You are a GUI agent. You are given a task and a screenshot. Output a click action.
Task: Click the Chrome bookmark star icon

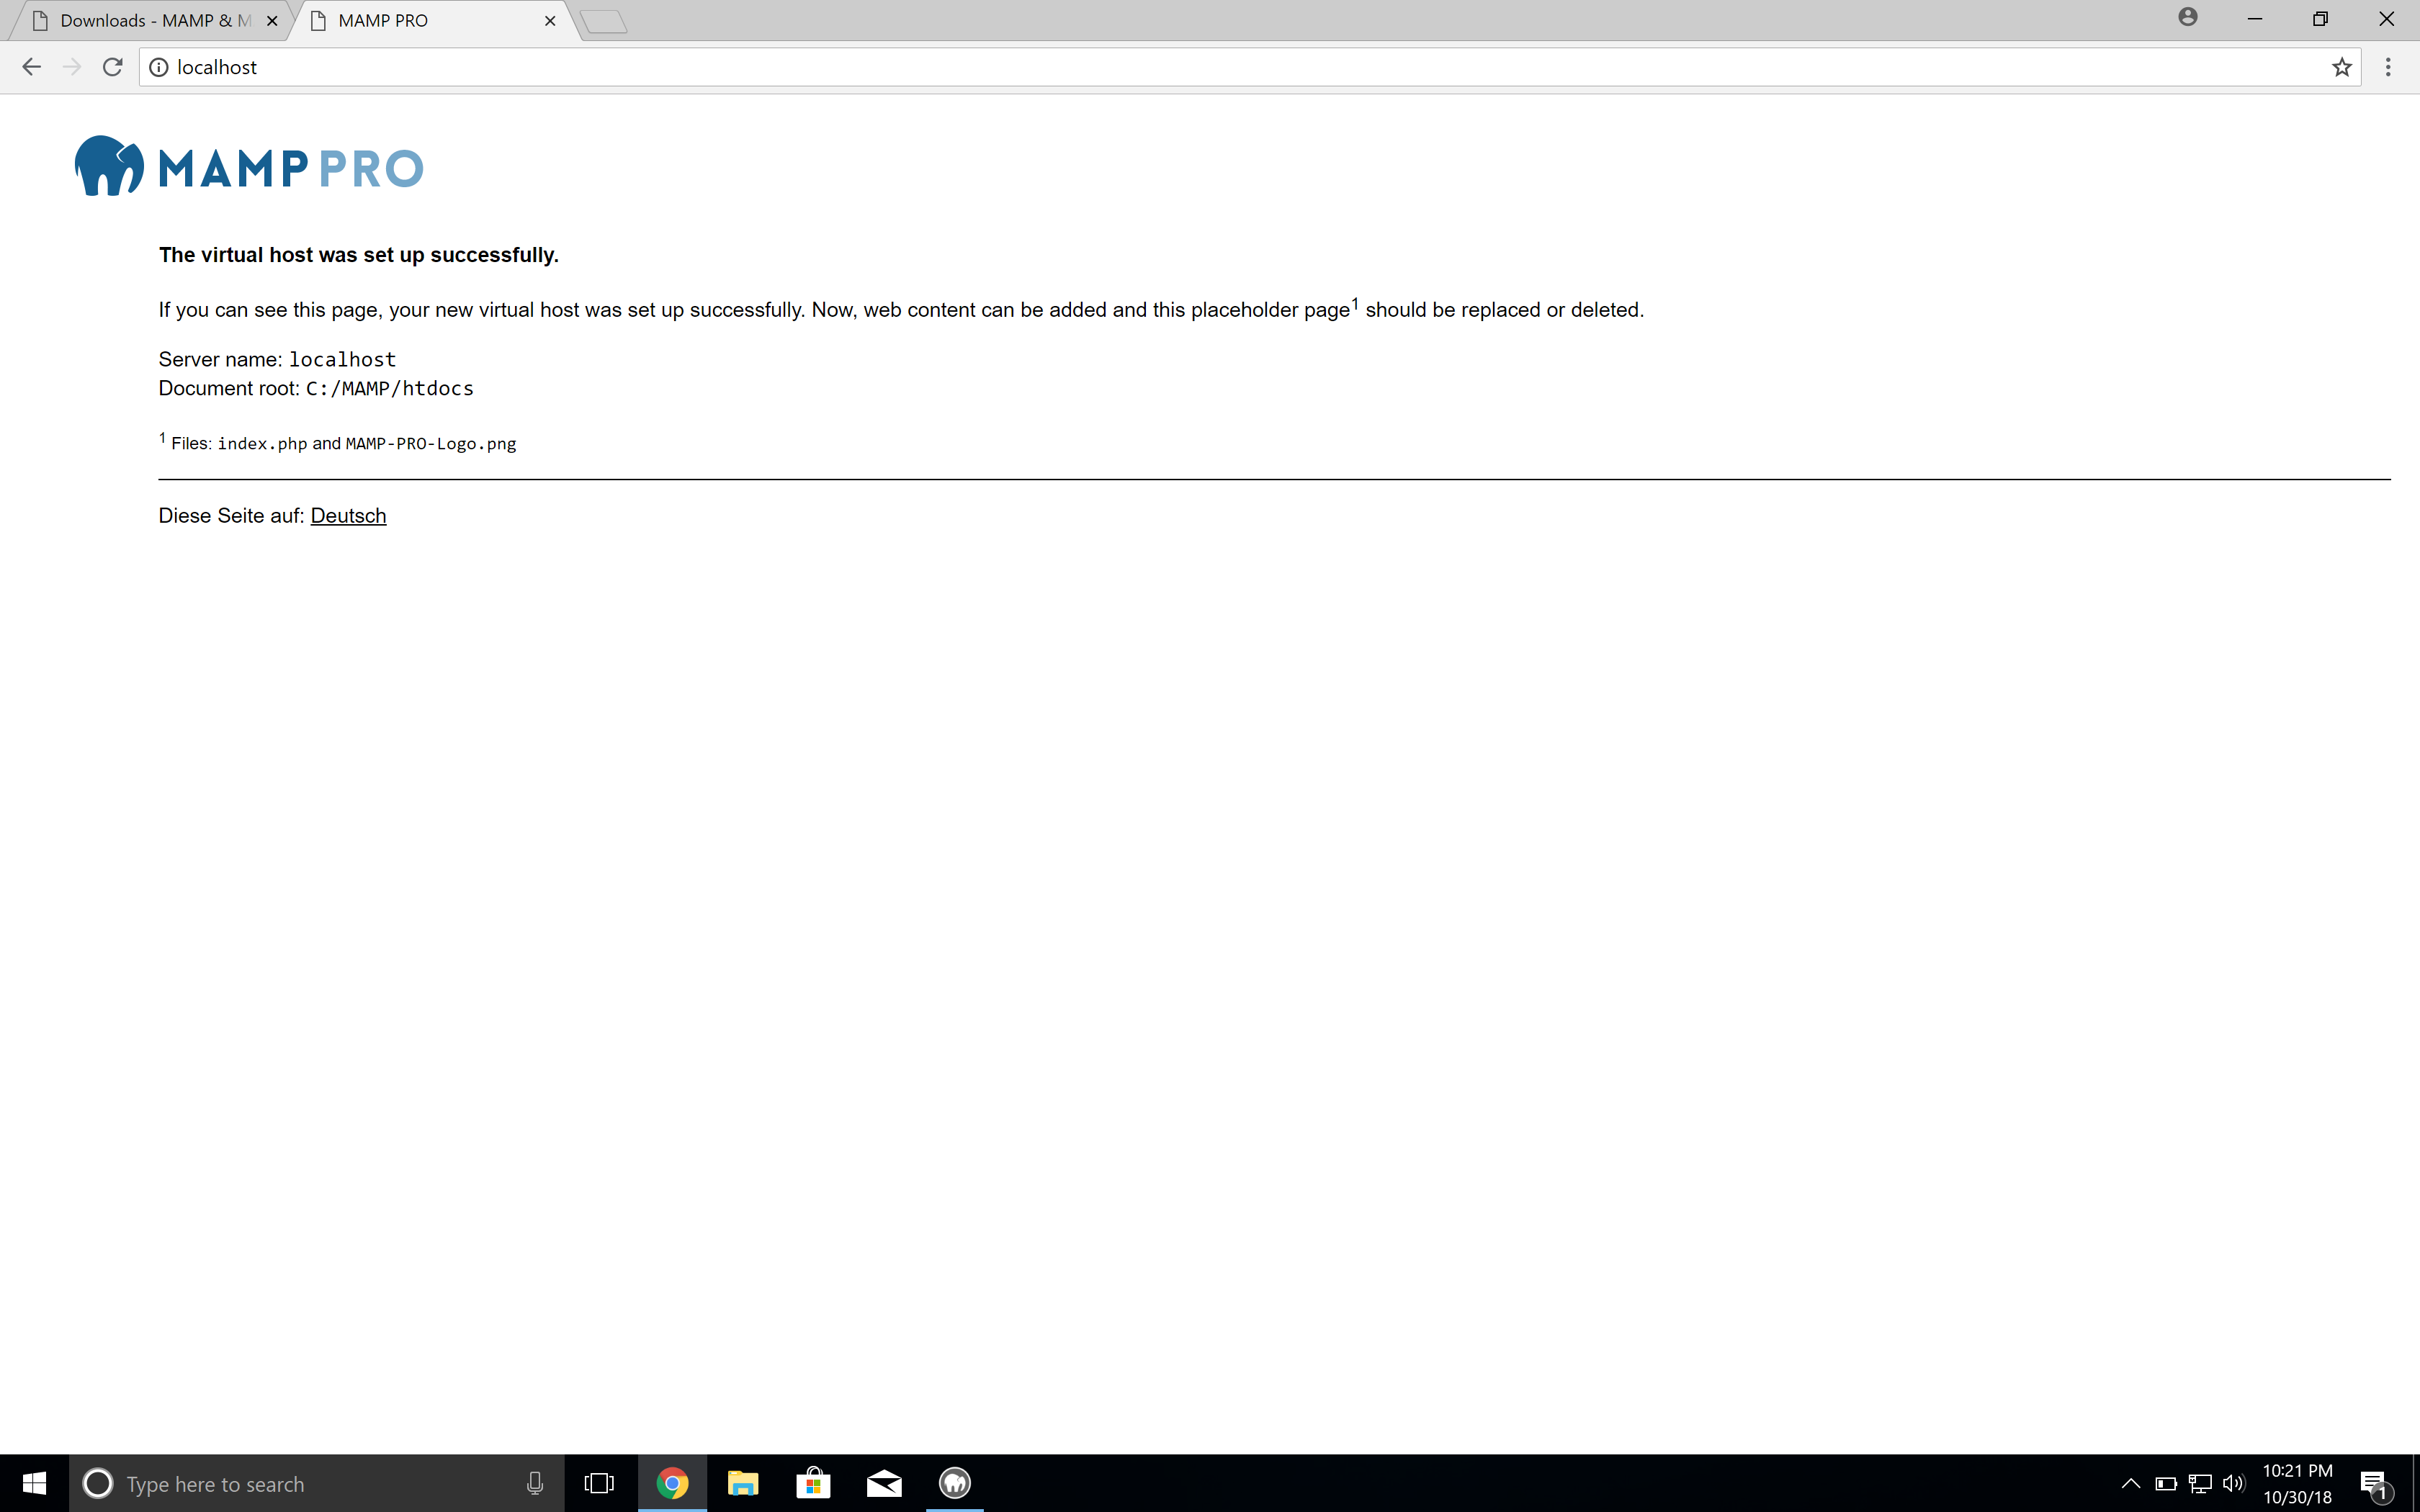pos(2341,66)
